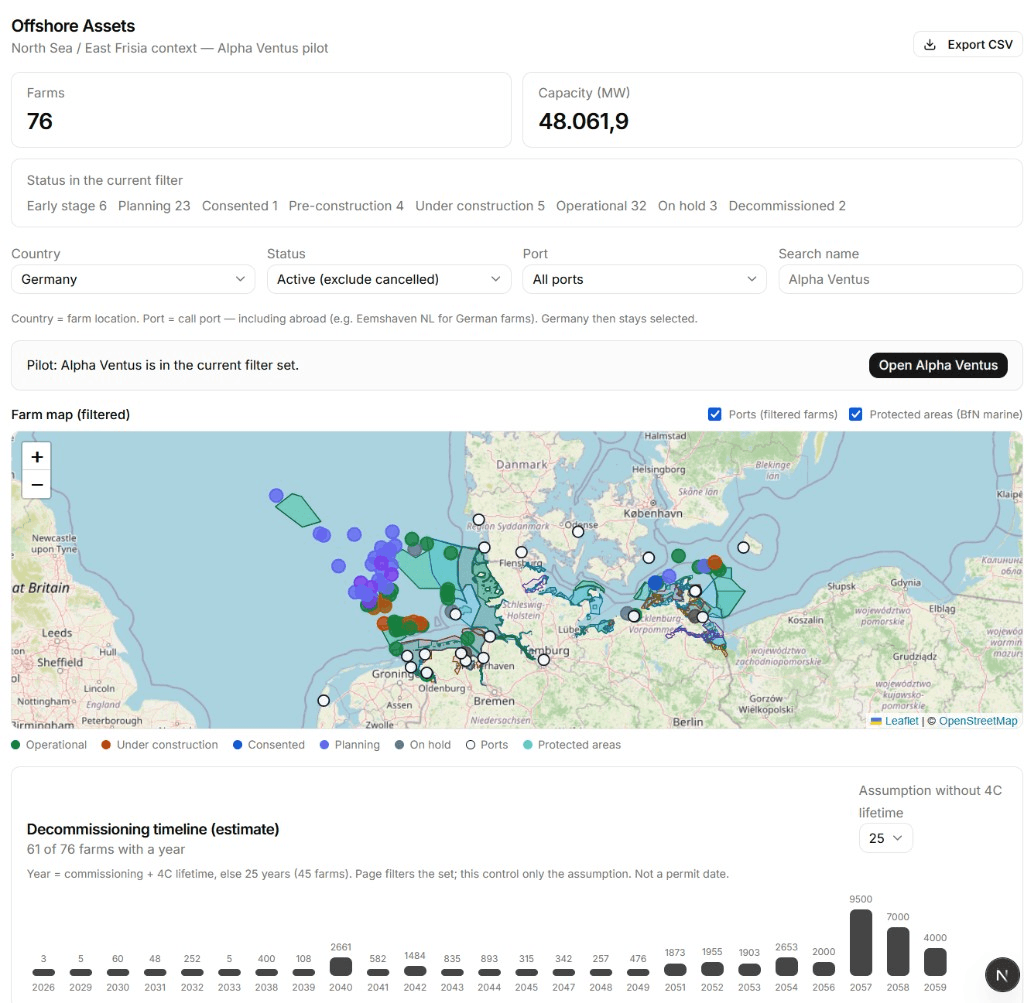
Task: Click the Under construction orange legend dot
Action: coord(106,744)
